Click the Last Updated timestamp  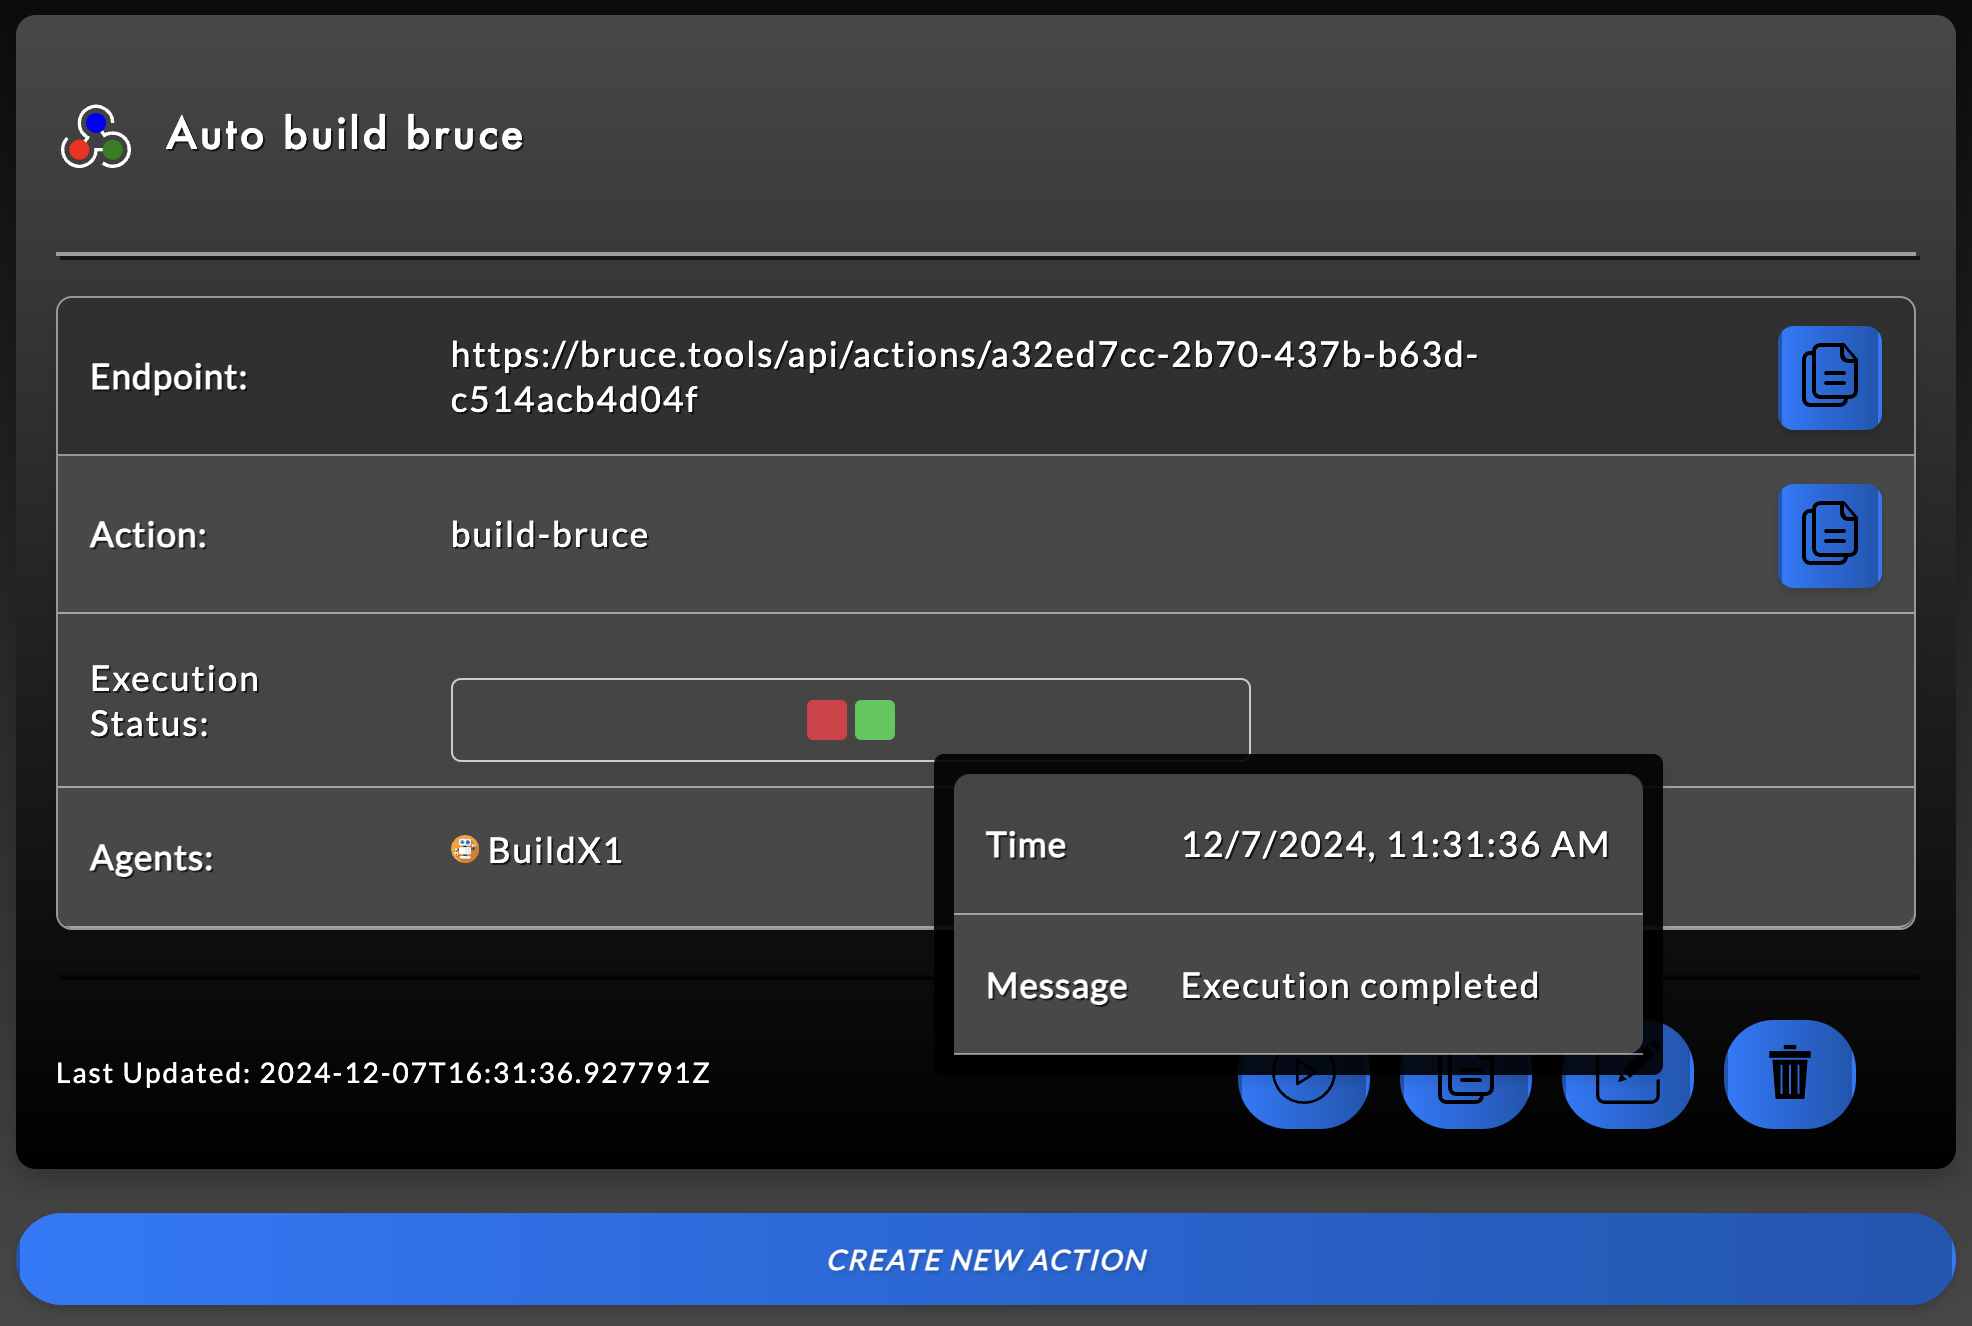coord(383,1073)
